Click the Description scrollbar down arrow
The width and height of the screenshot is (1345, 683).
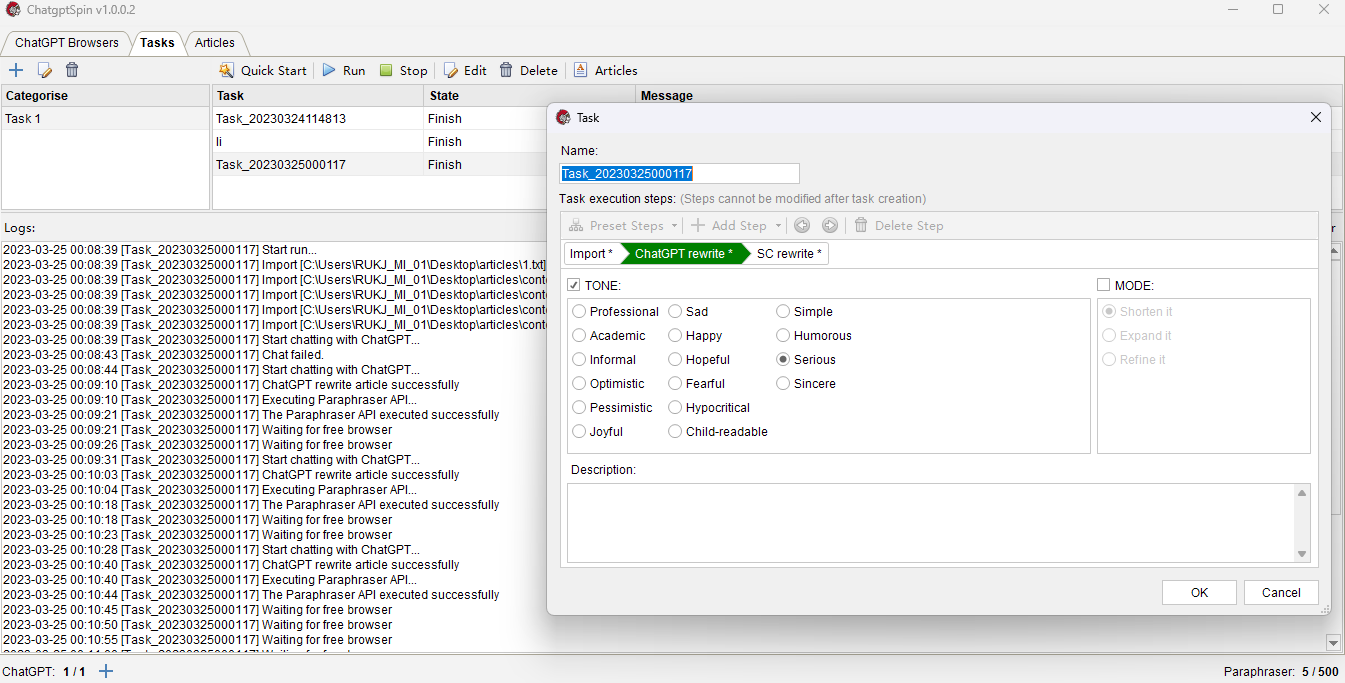[x=1302, y=554]
